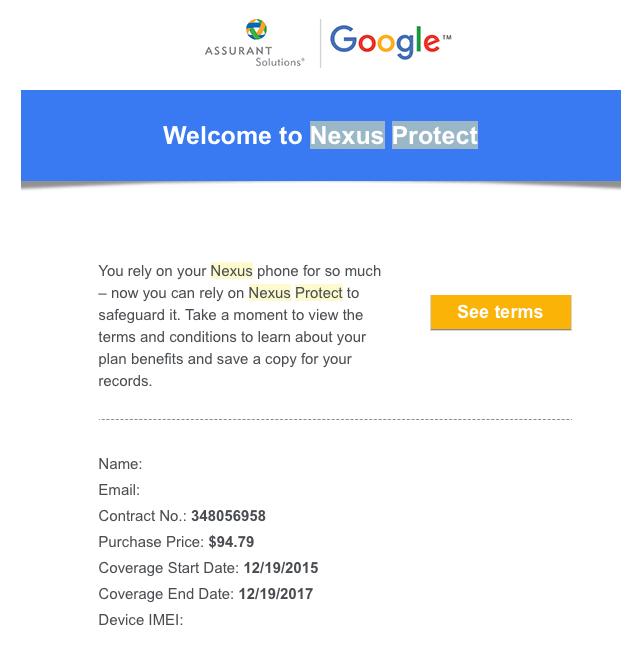Click the Device IMEI label
Screen dimensions: 642x653
(x=141, y=620)
